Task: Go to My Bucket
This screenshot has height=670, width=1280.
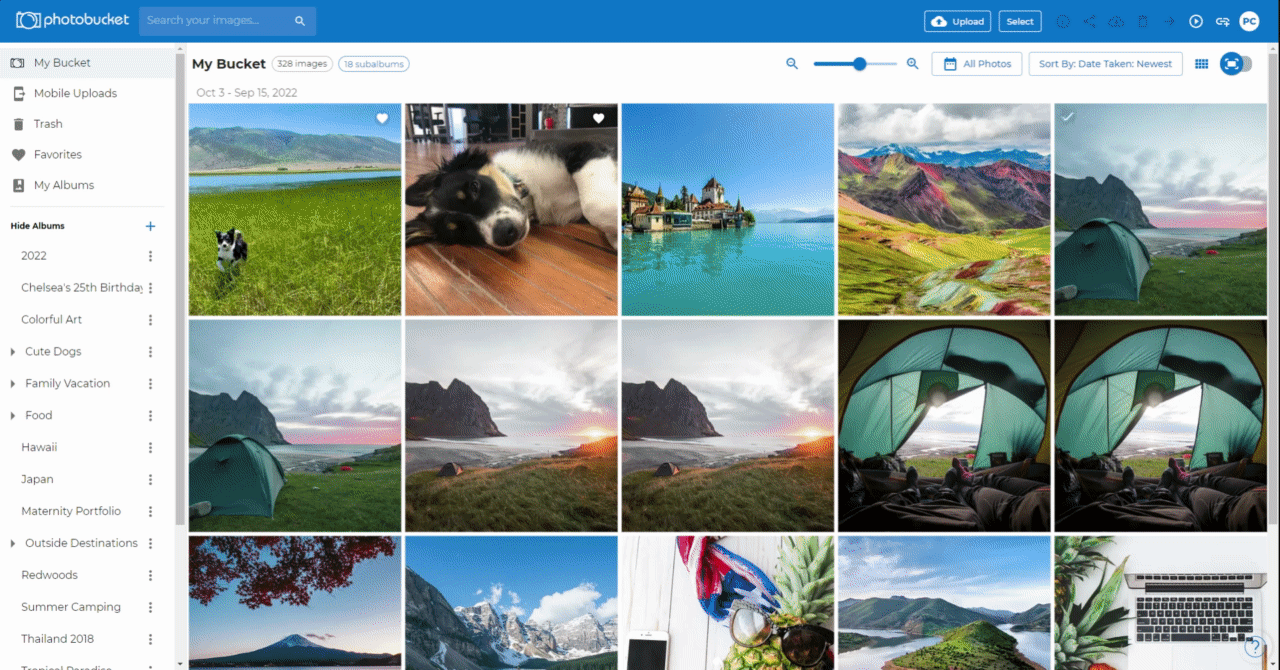Action: point(87,63)
